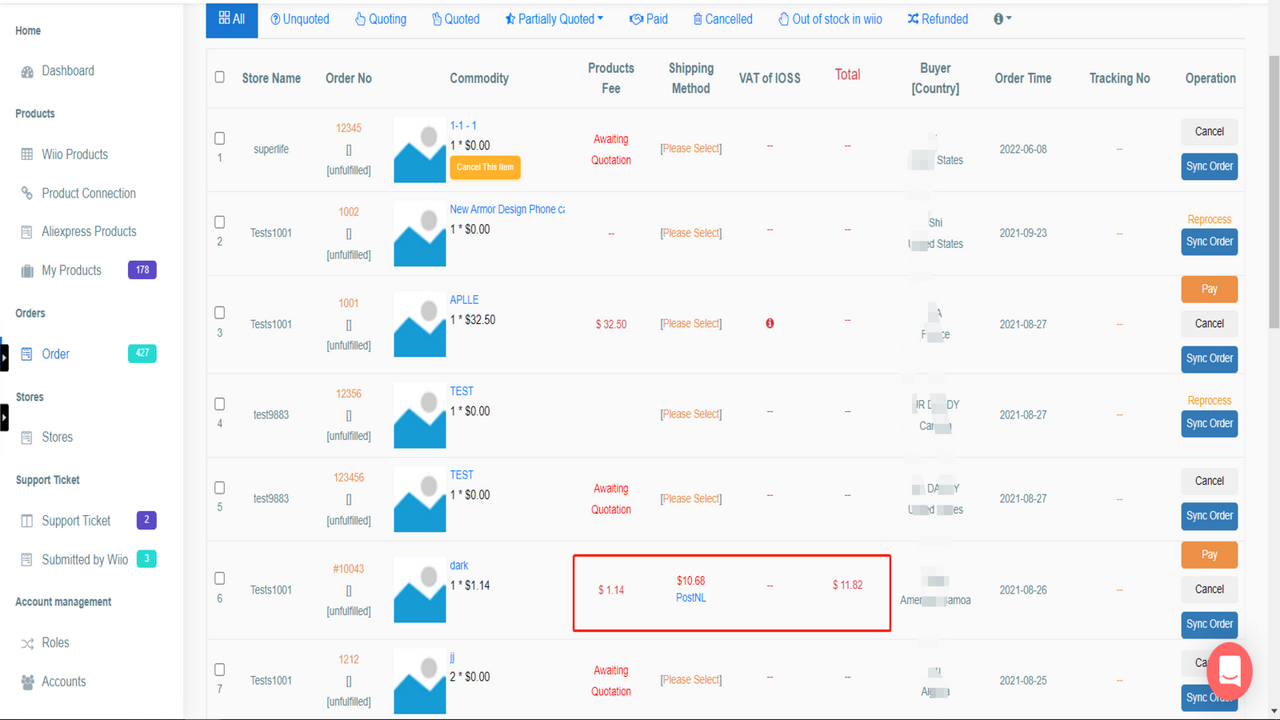Click the Pay button for order #10043
Screen dimensions: 1280x720
click(1209, 554)
